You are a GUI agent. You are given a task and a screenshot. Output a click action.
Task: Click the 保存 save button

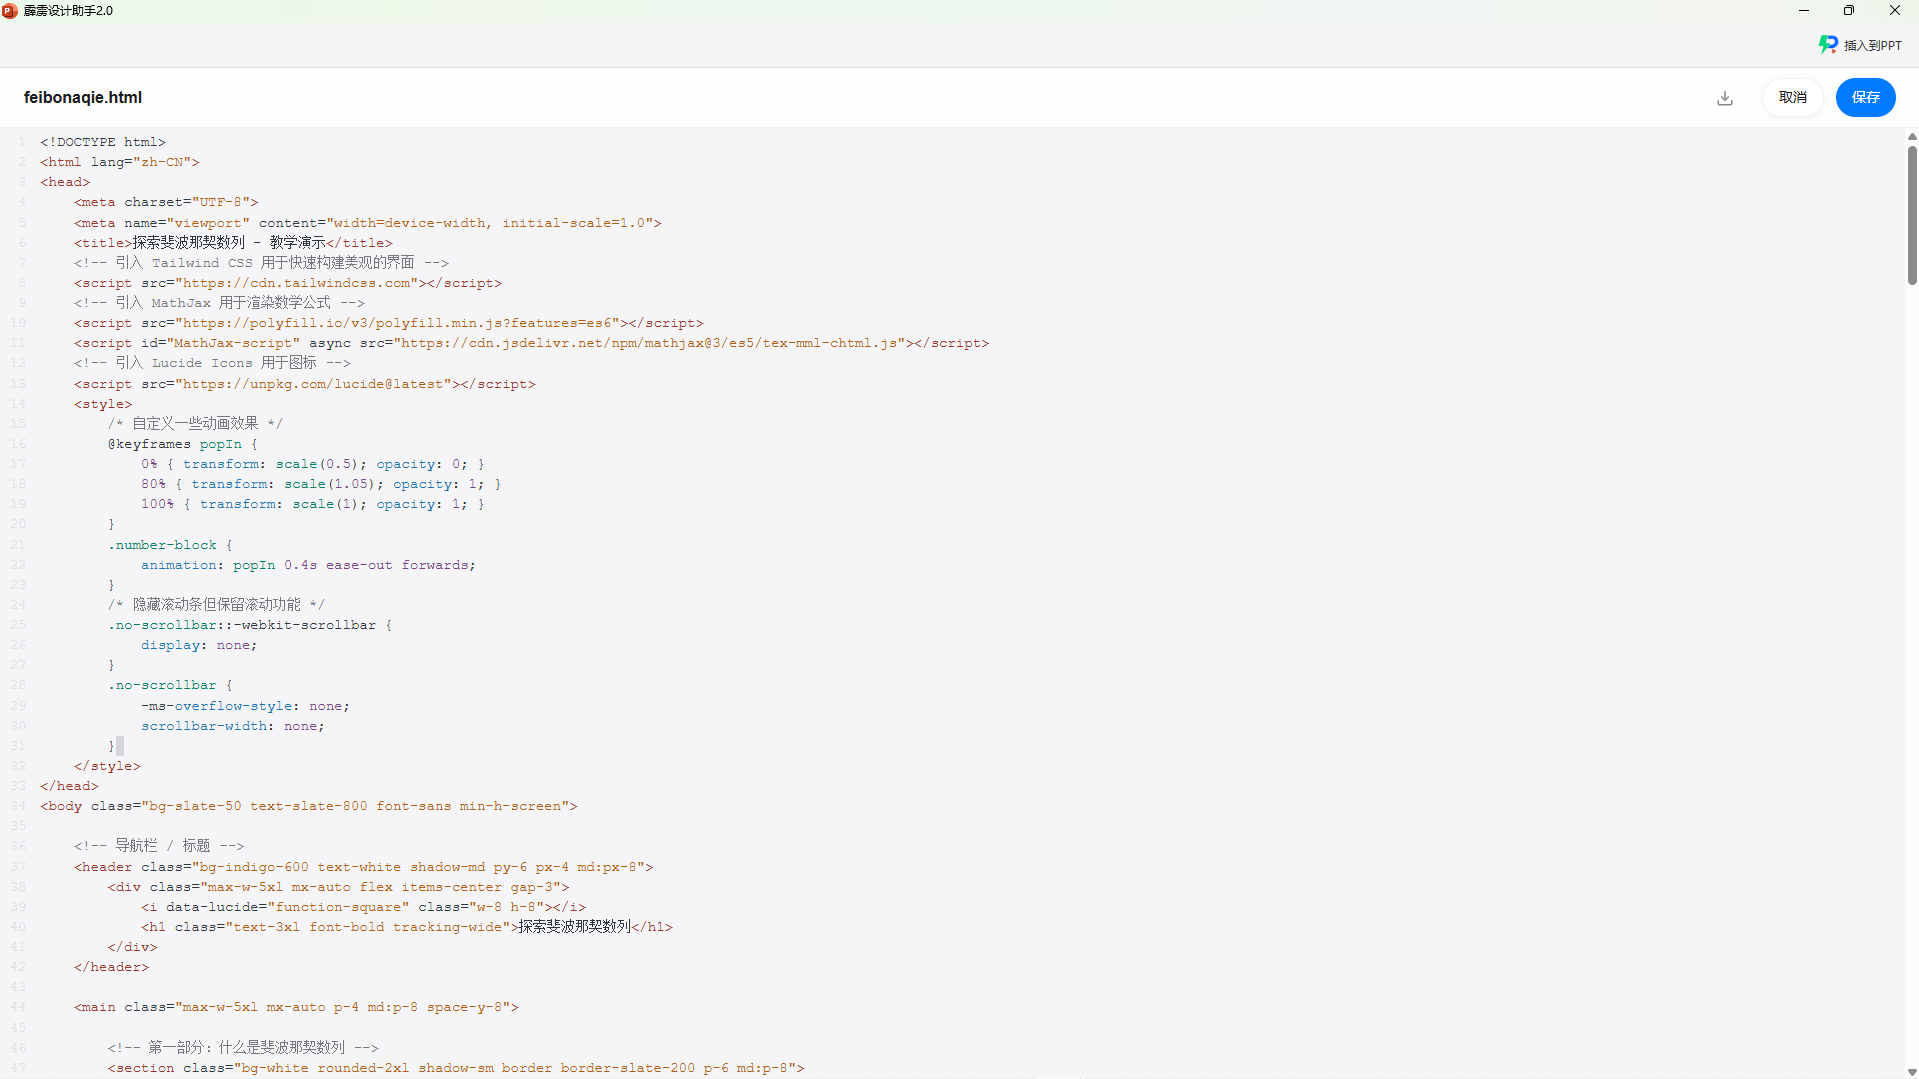1865,97
